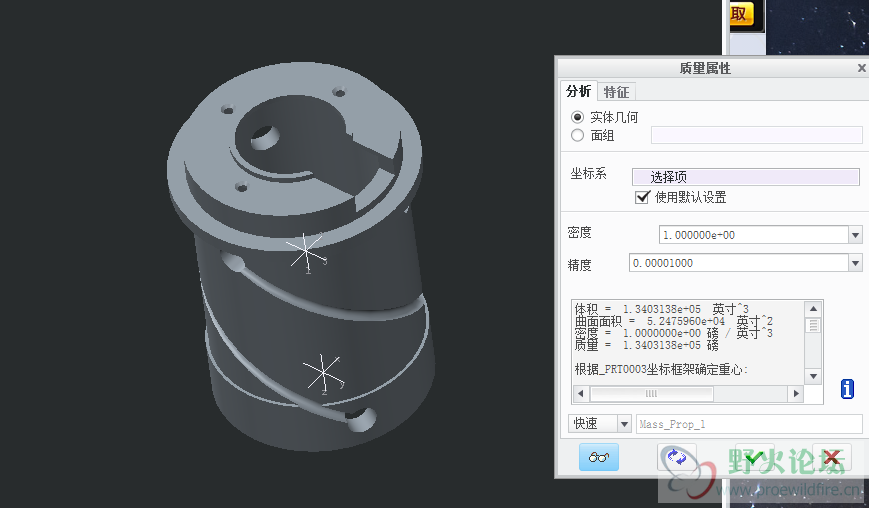The image size is (869, 508).
Task: Click the 质量 result line
Action: 646,345
